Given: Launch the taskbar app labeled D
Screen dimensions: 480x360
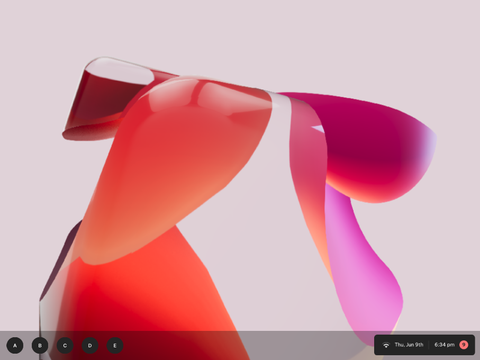Looking at the screenshot, I should click(x=90, y=345).
